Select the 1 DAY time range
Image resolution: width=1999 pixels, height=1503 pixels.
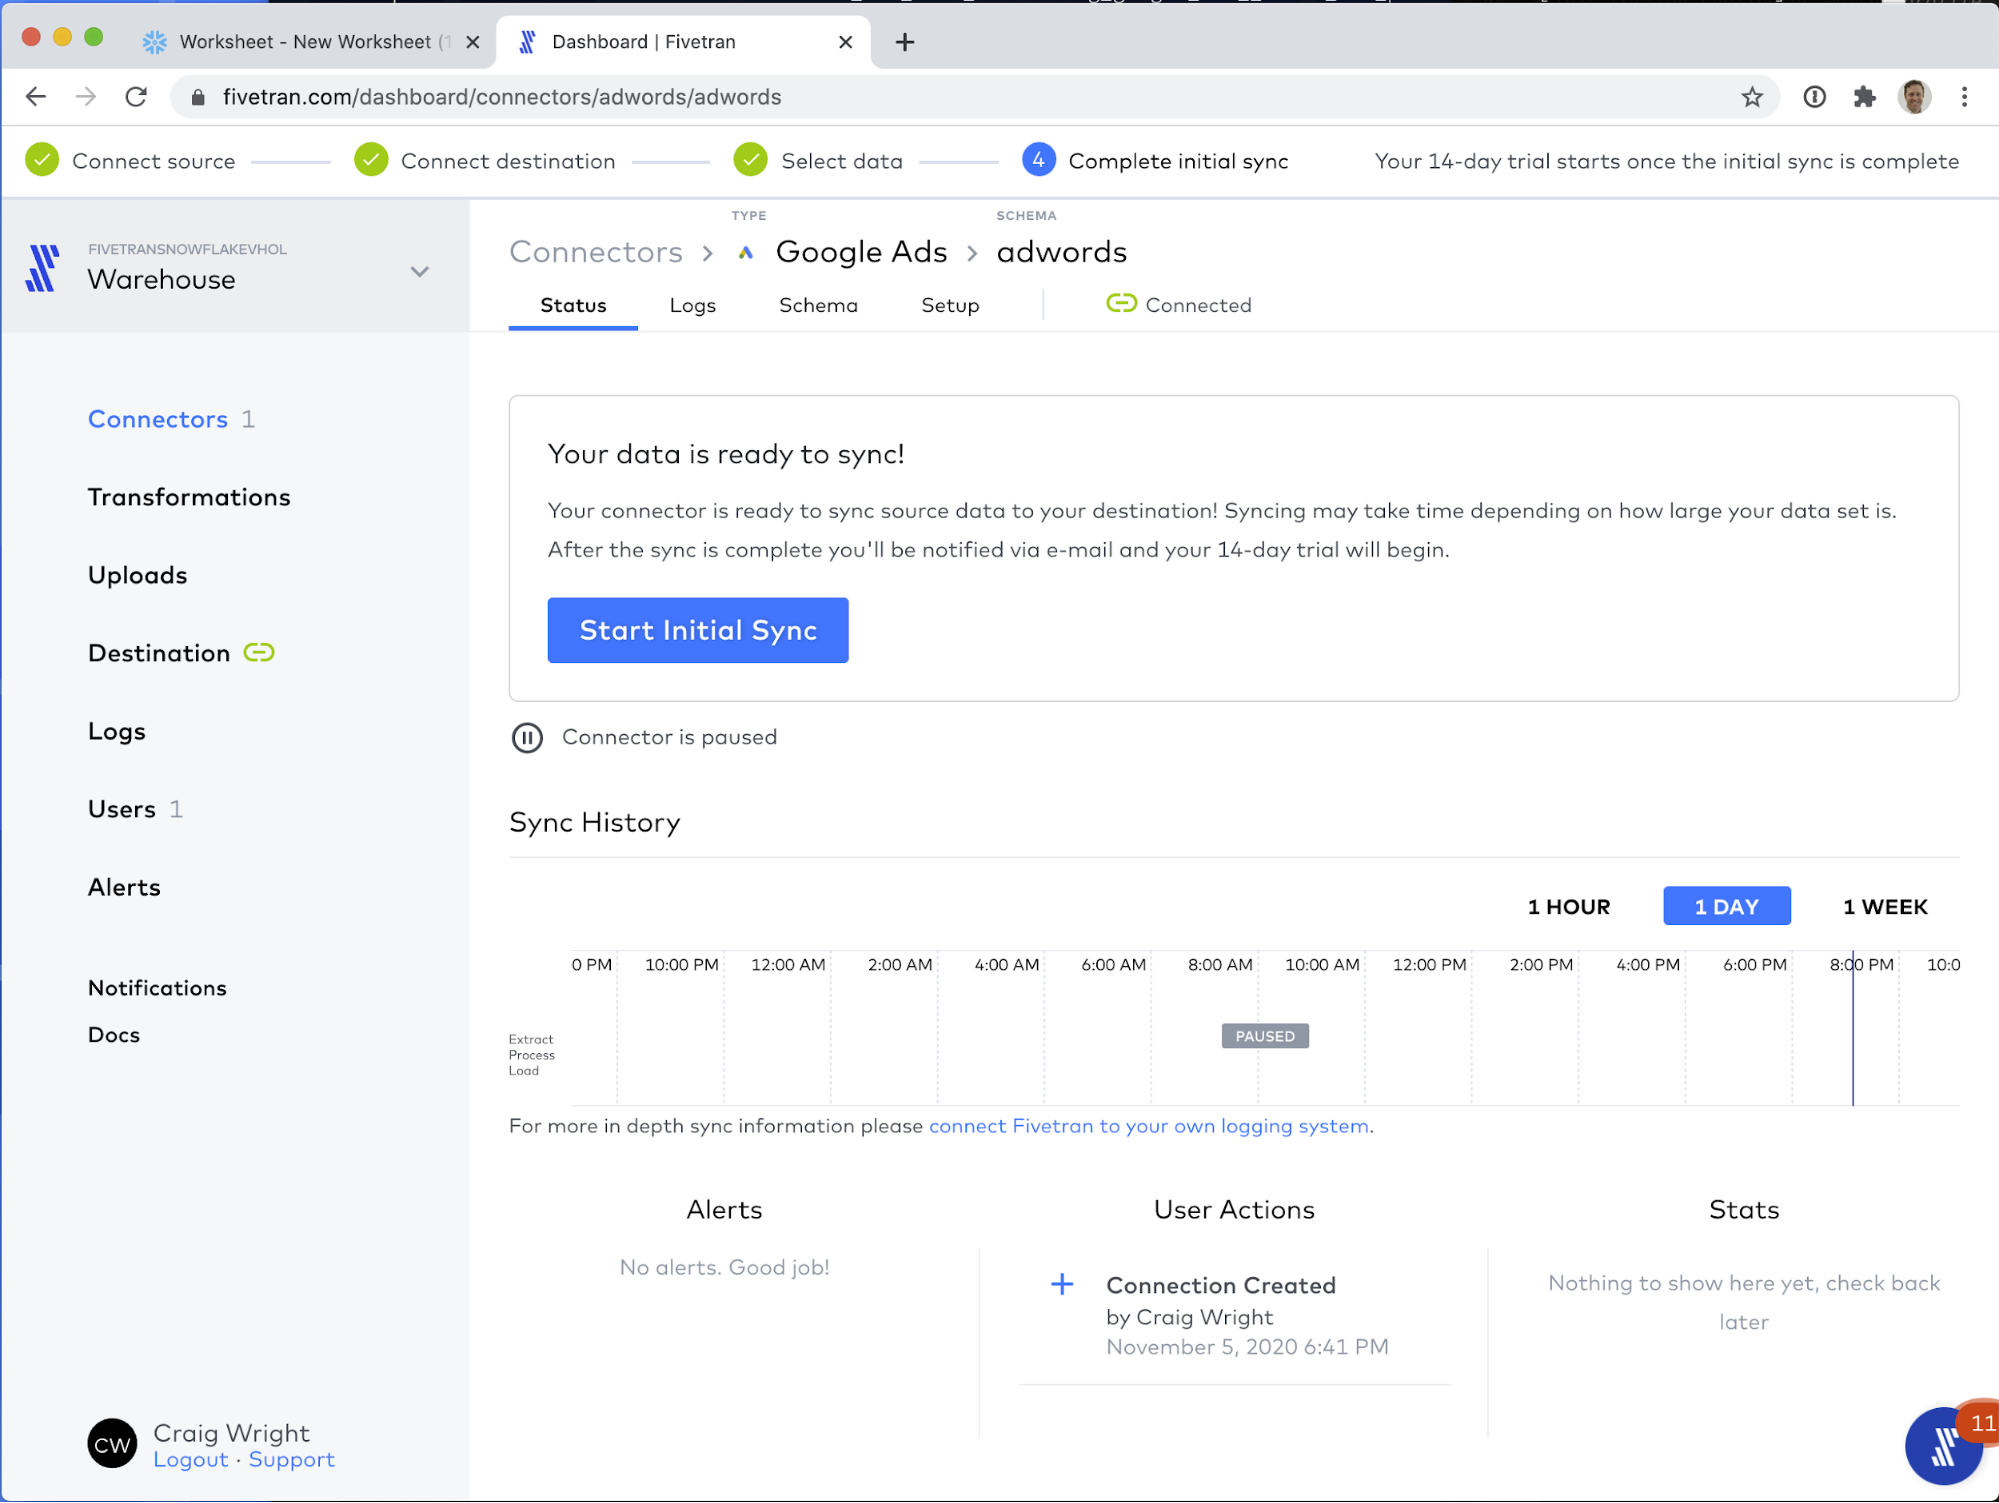coord(1726,907)
